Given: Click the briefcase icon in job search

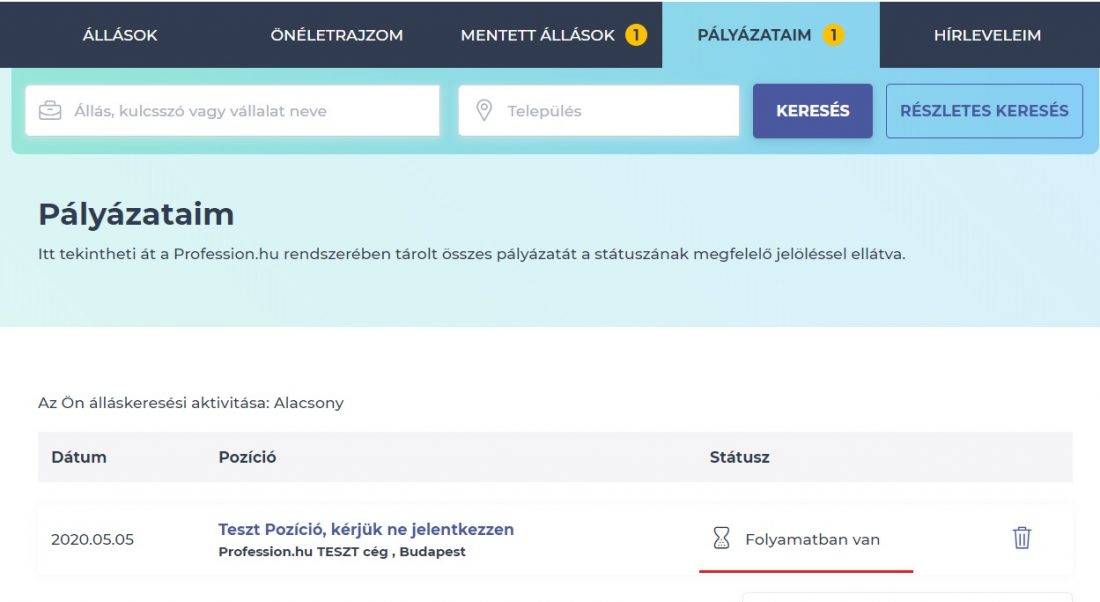Looking at the screenshot, I should pos(49,111).
